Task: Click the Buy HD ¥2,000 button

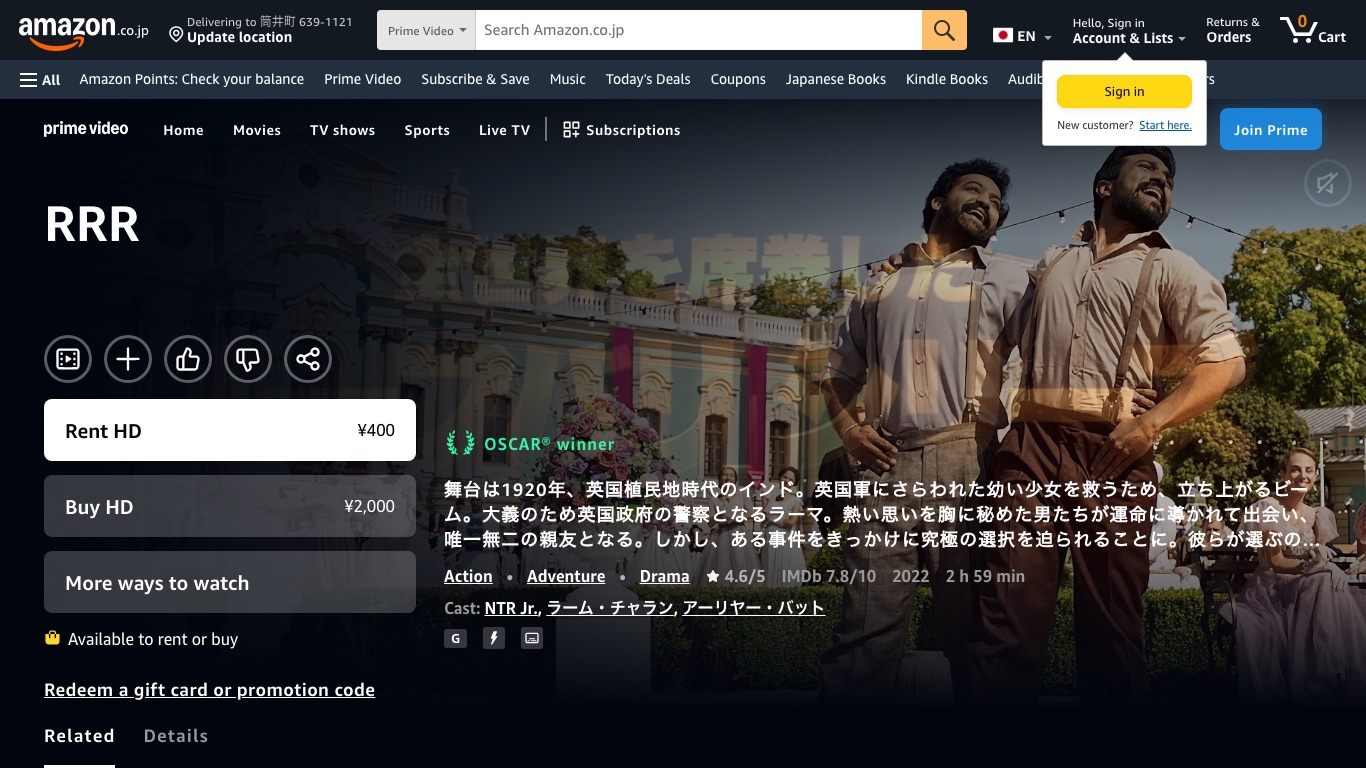Action: coord(230,506)
